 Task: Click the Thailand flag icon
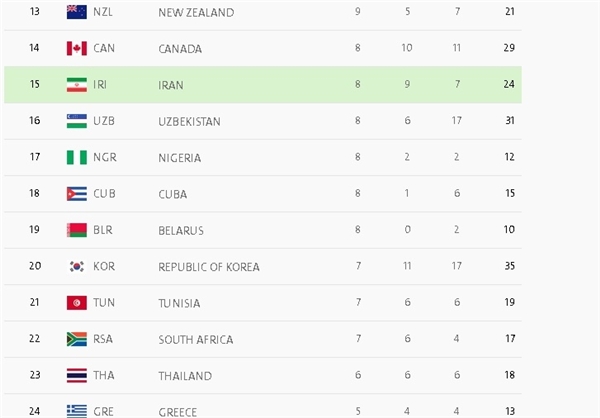coord(77,376)
